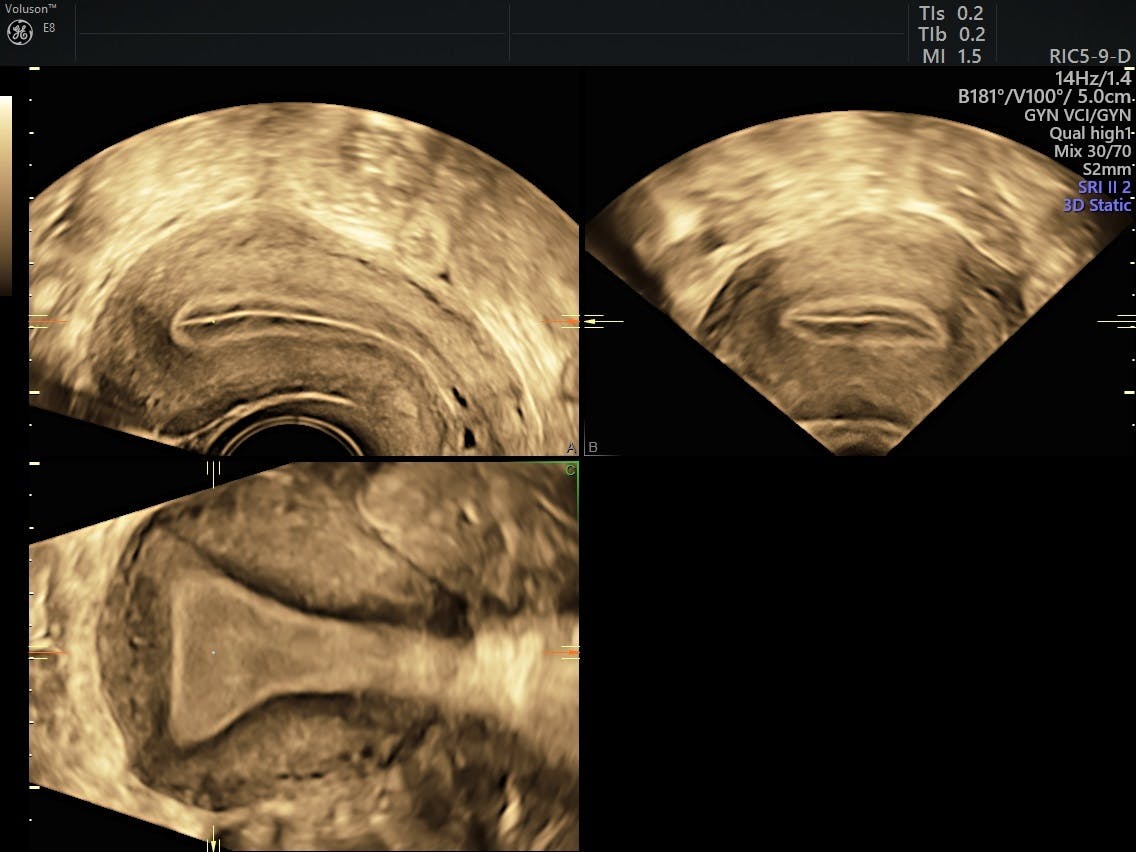Click the plane B corner label
The height and width of the screenshot is (852, 1136).
coord(593,447)
